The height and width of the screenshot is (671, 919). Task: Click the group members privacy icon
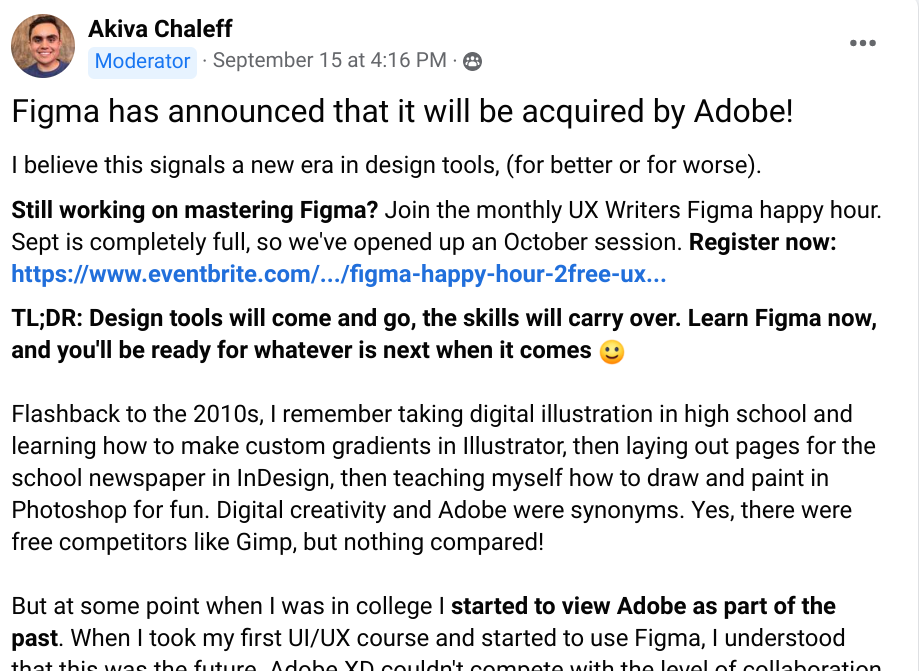(x=472, y=61)
